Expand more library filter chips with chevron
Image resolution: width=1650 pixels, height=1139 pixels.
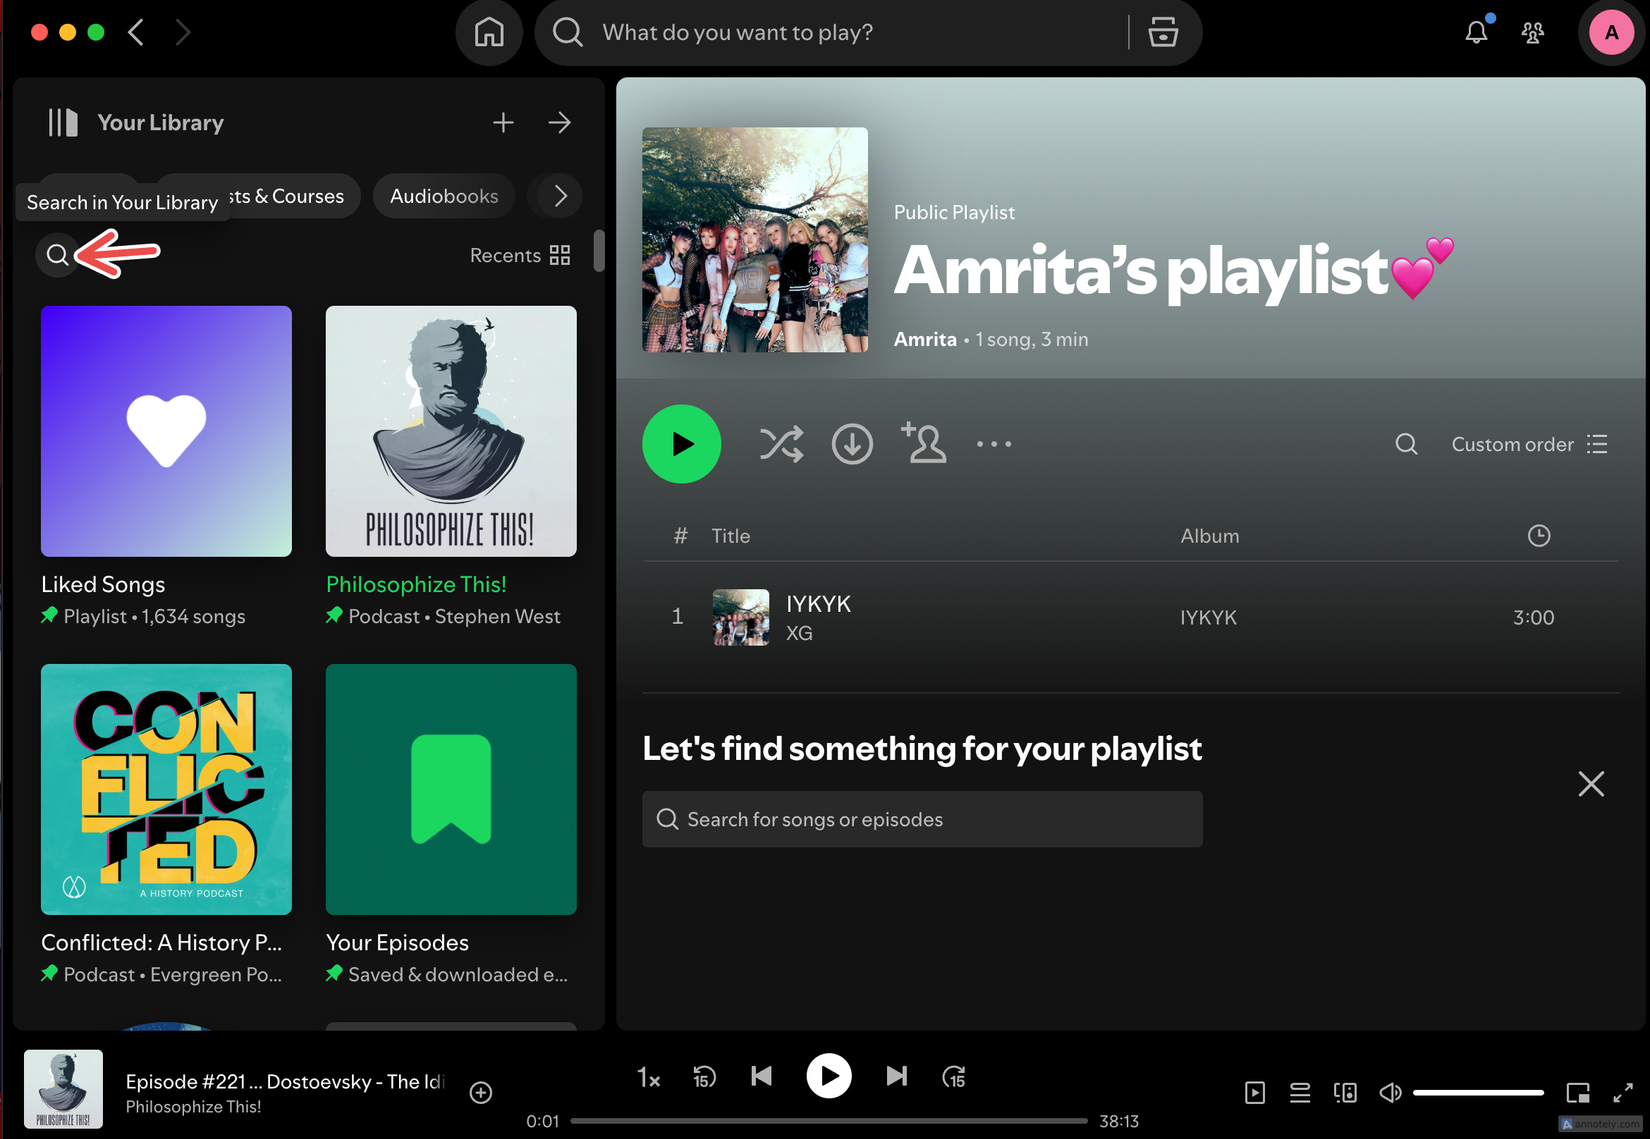tap(556, 196)
